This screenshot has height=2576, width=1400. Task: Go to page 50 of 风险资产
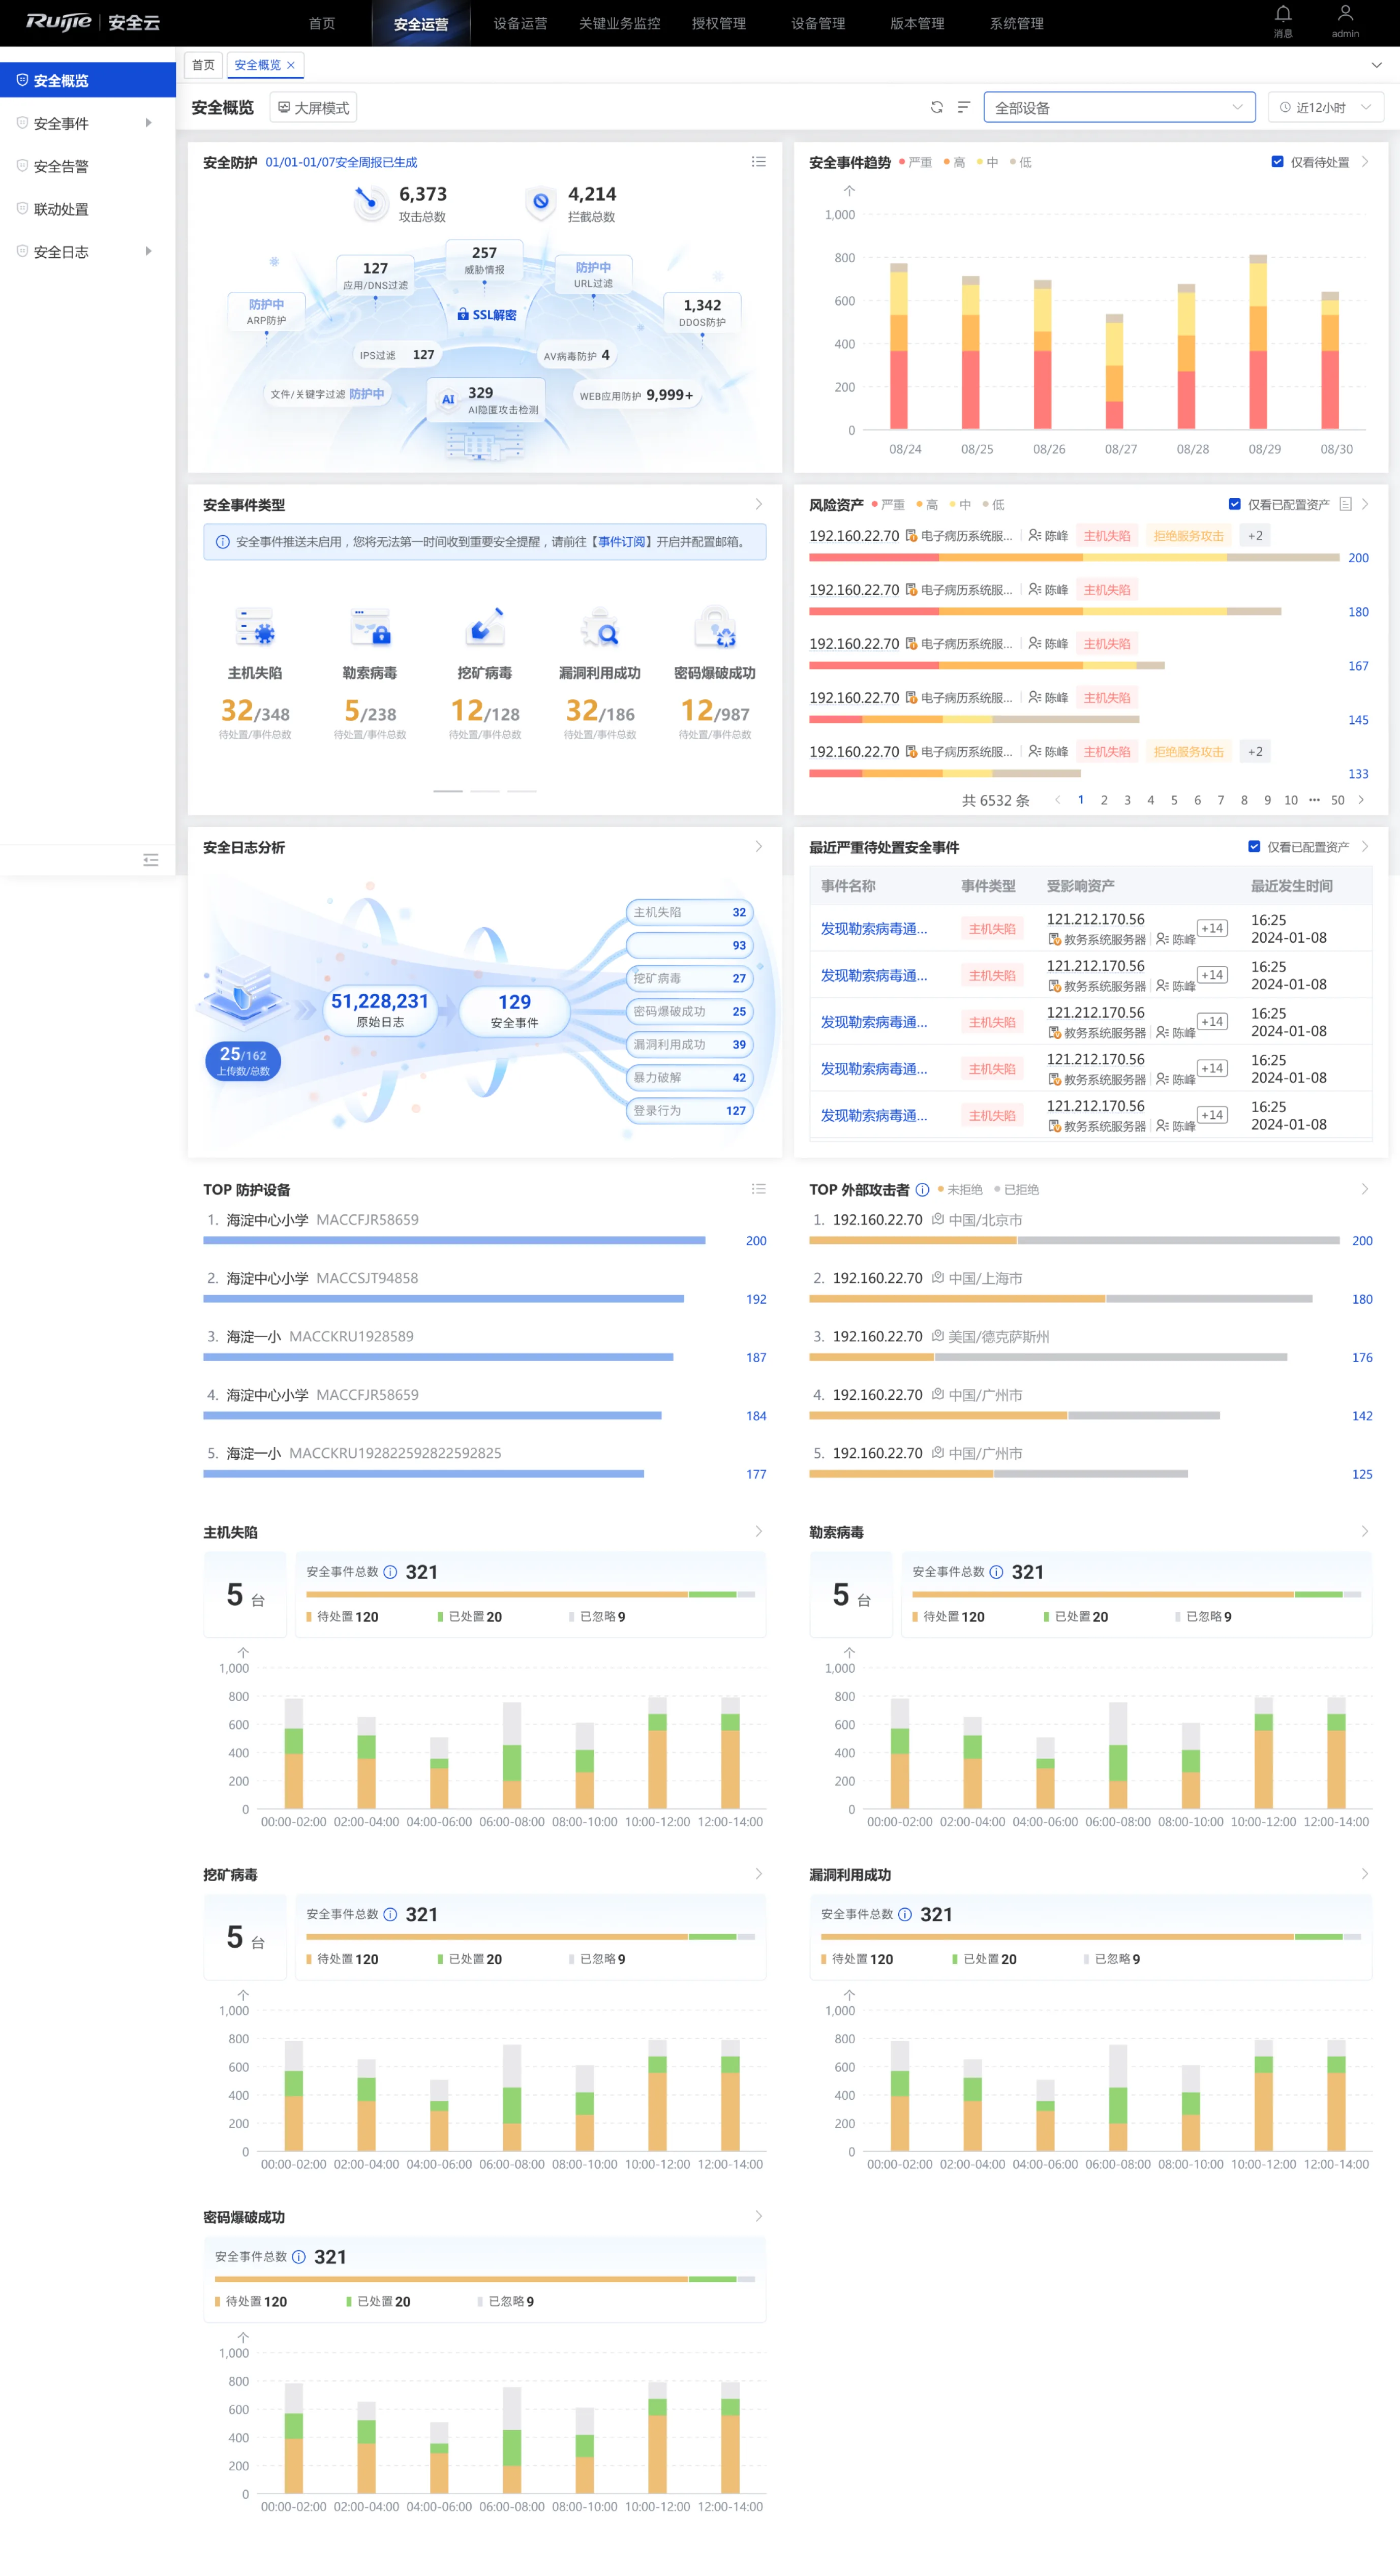pos(1338,800)
